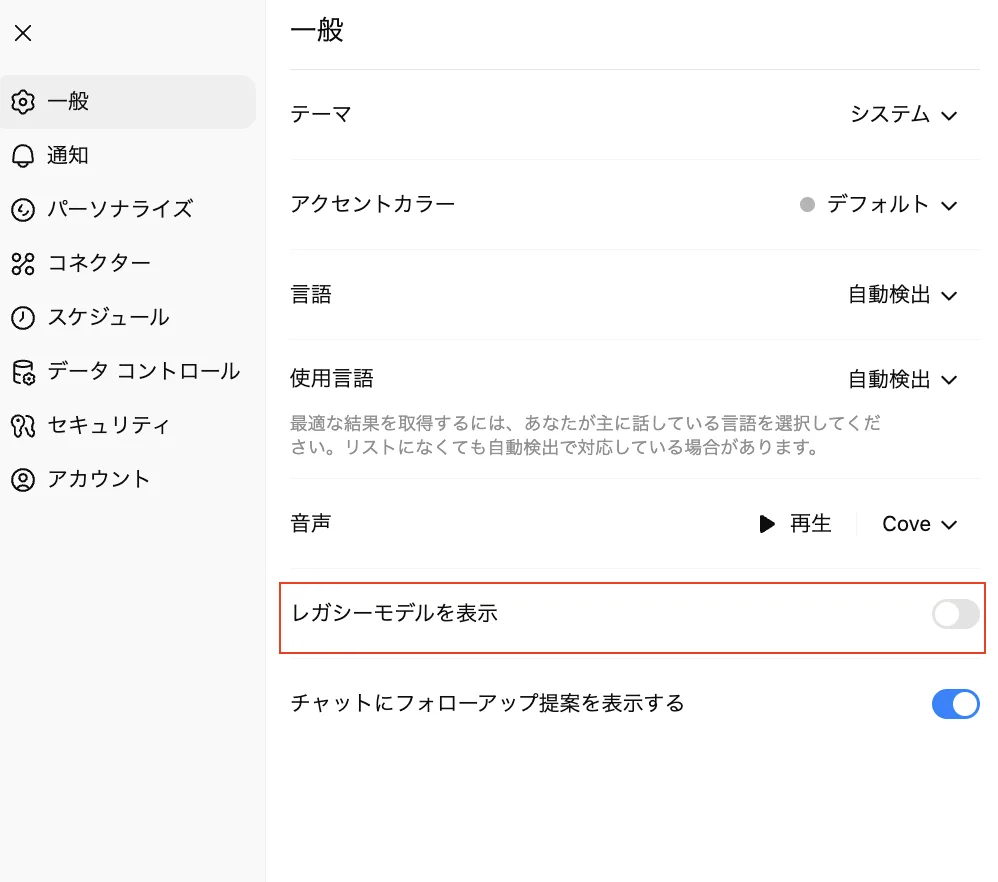Image resolution: width=998 pixels, height=882 pixels.
Task: Open the Cove voice selection dropdown
Action: pyautogui.click(x=919, y=524)
